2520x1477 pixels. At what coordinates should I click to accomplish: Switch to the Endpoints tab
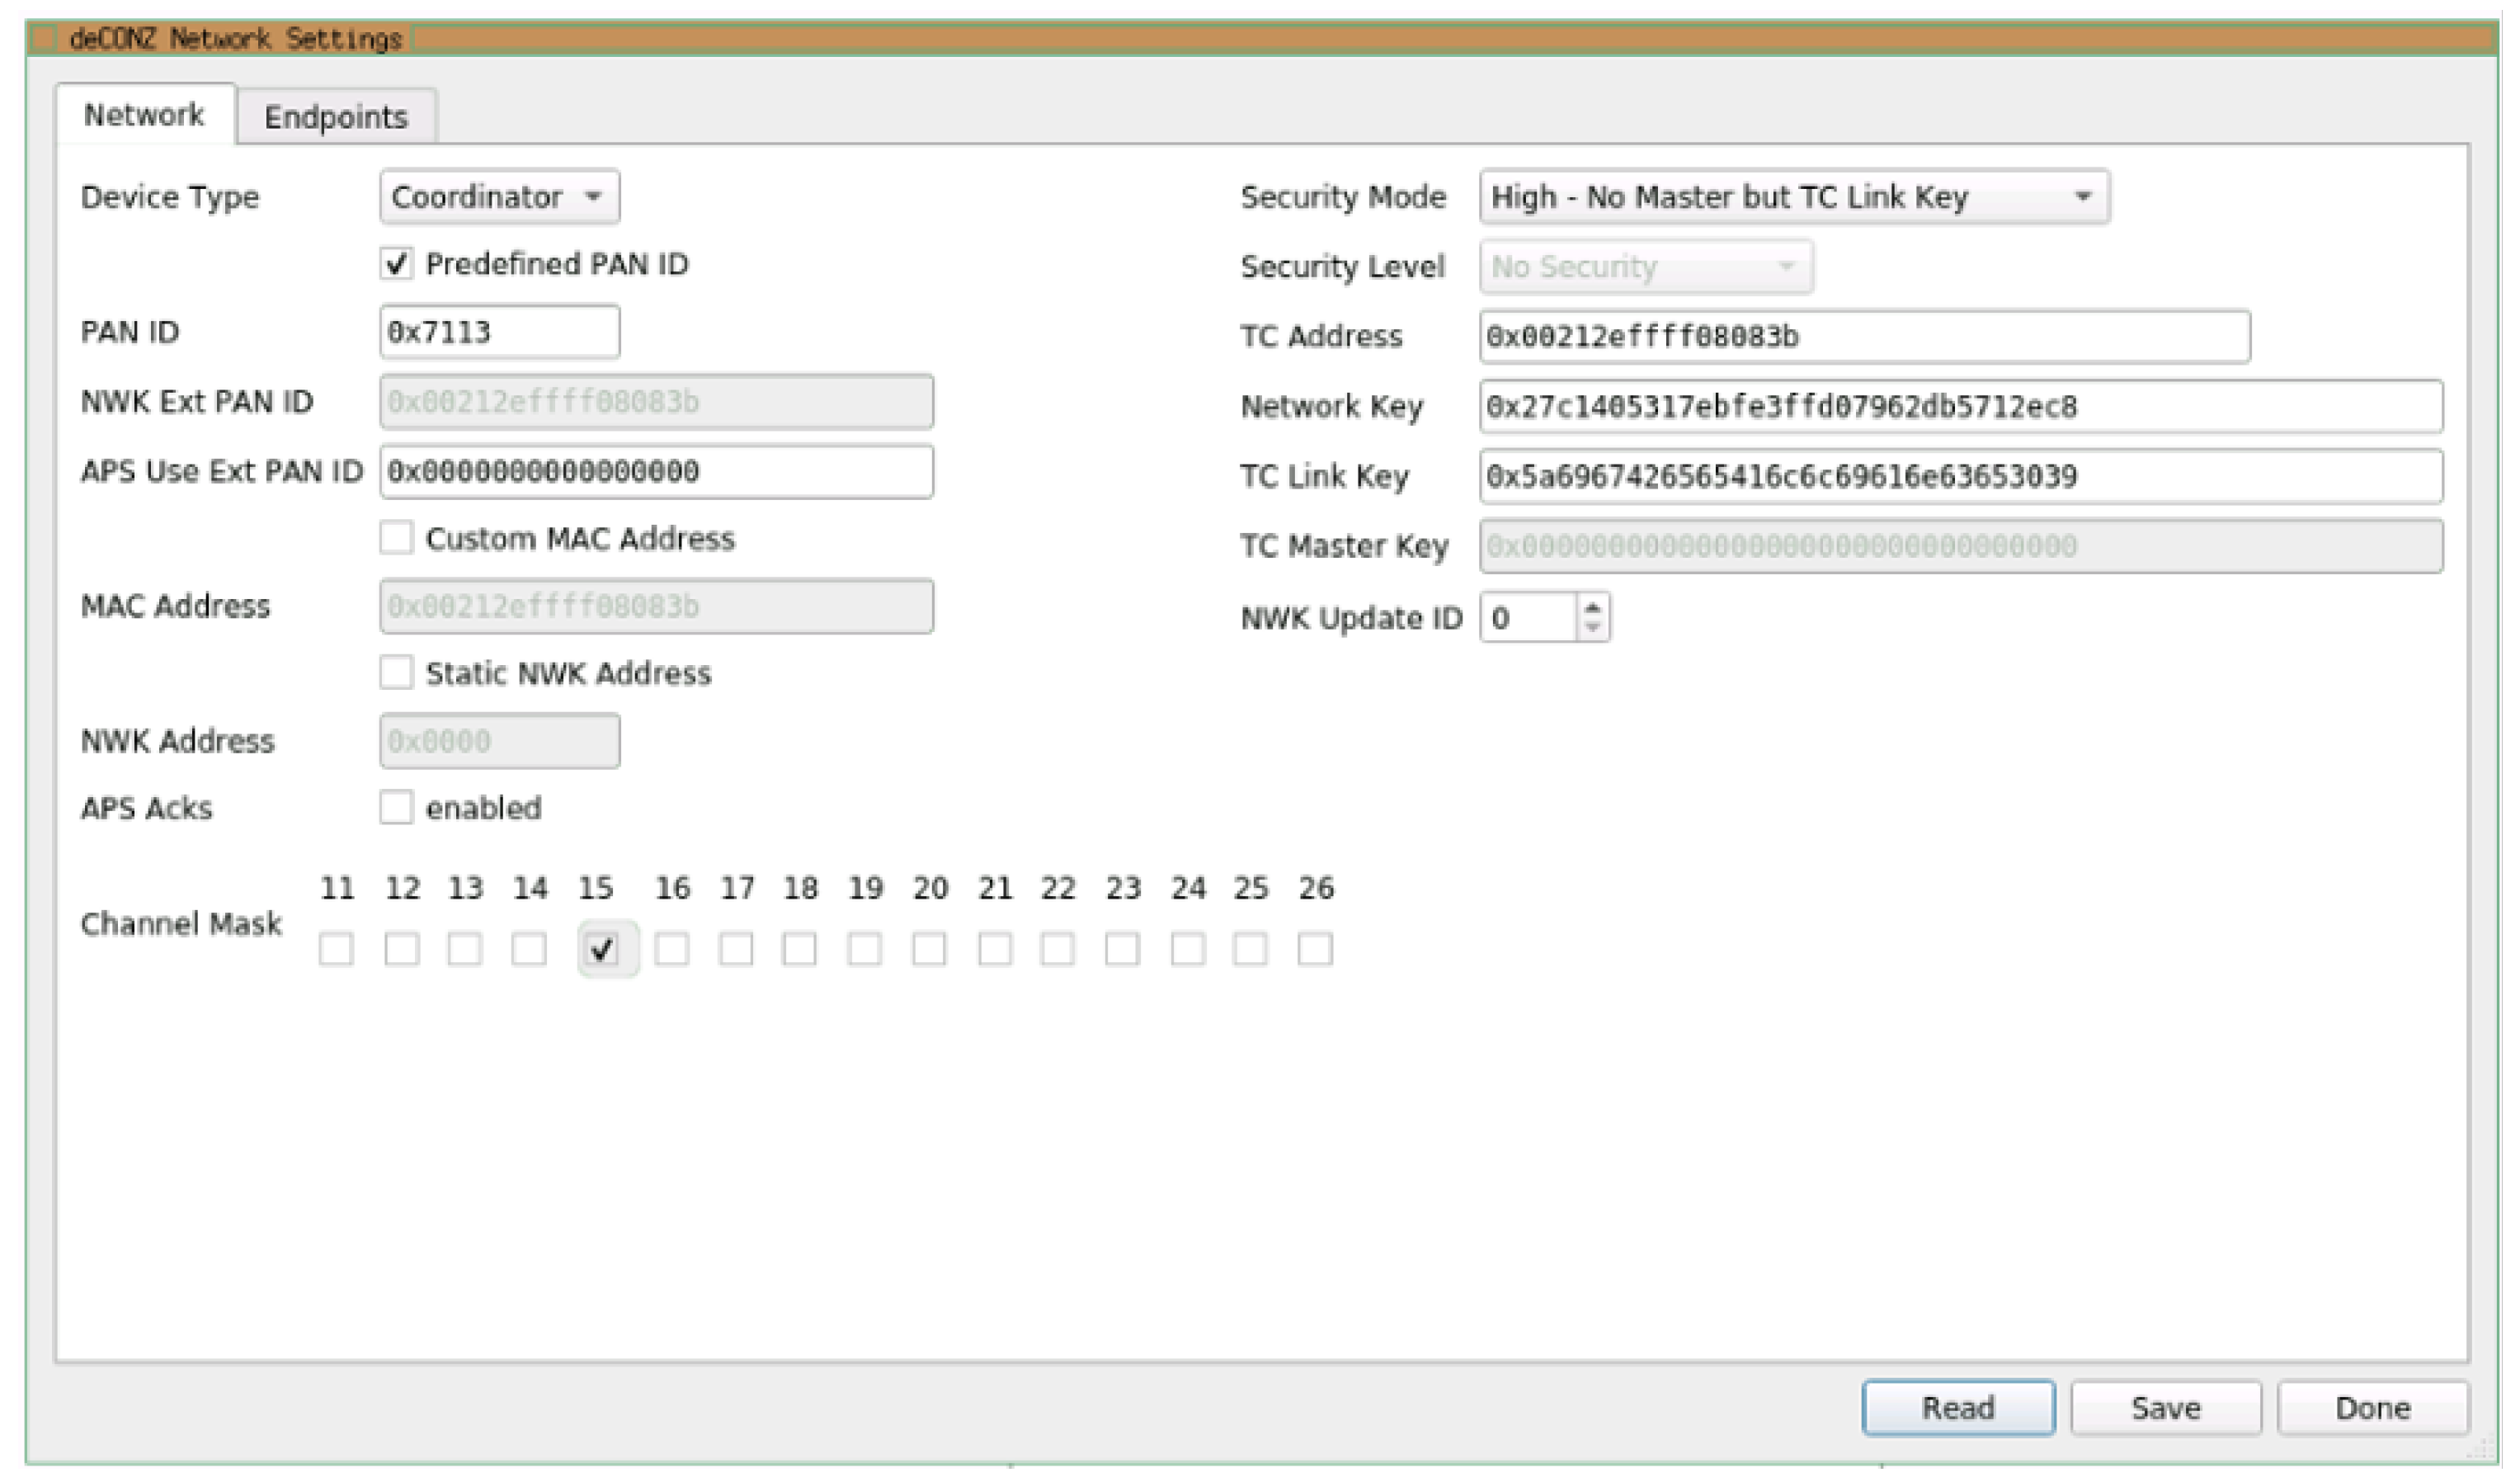[x=336, y=117]
